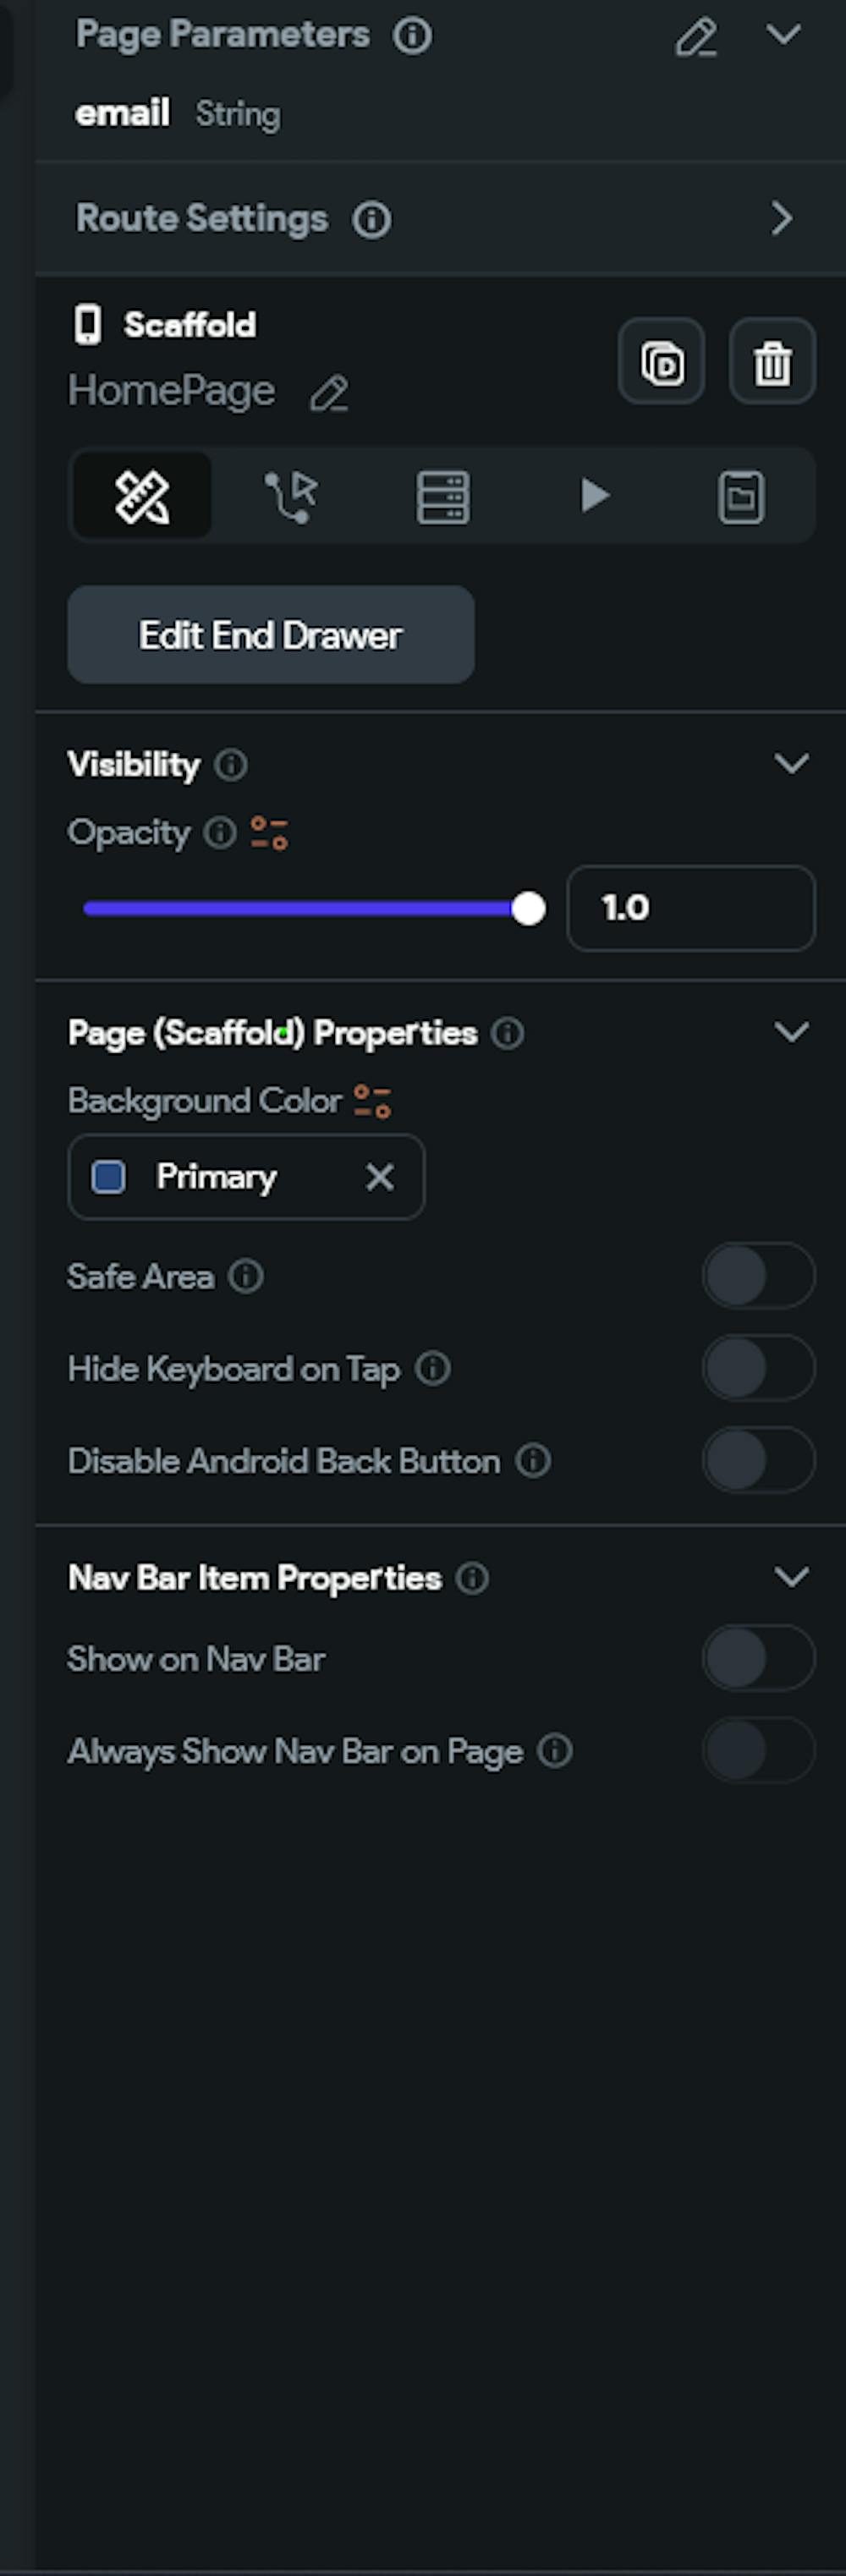This screenshot has height=2576, width=846.
Task: Open the Backend Query tab
Action: (442, 496)
